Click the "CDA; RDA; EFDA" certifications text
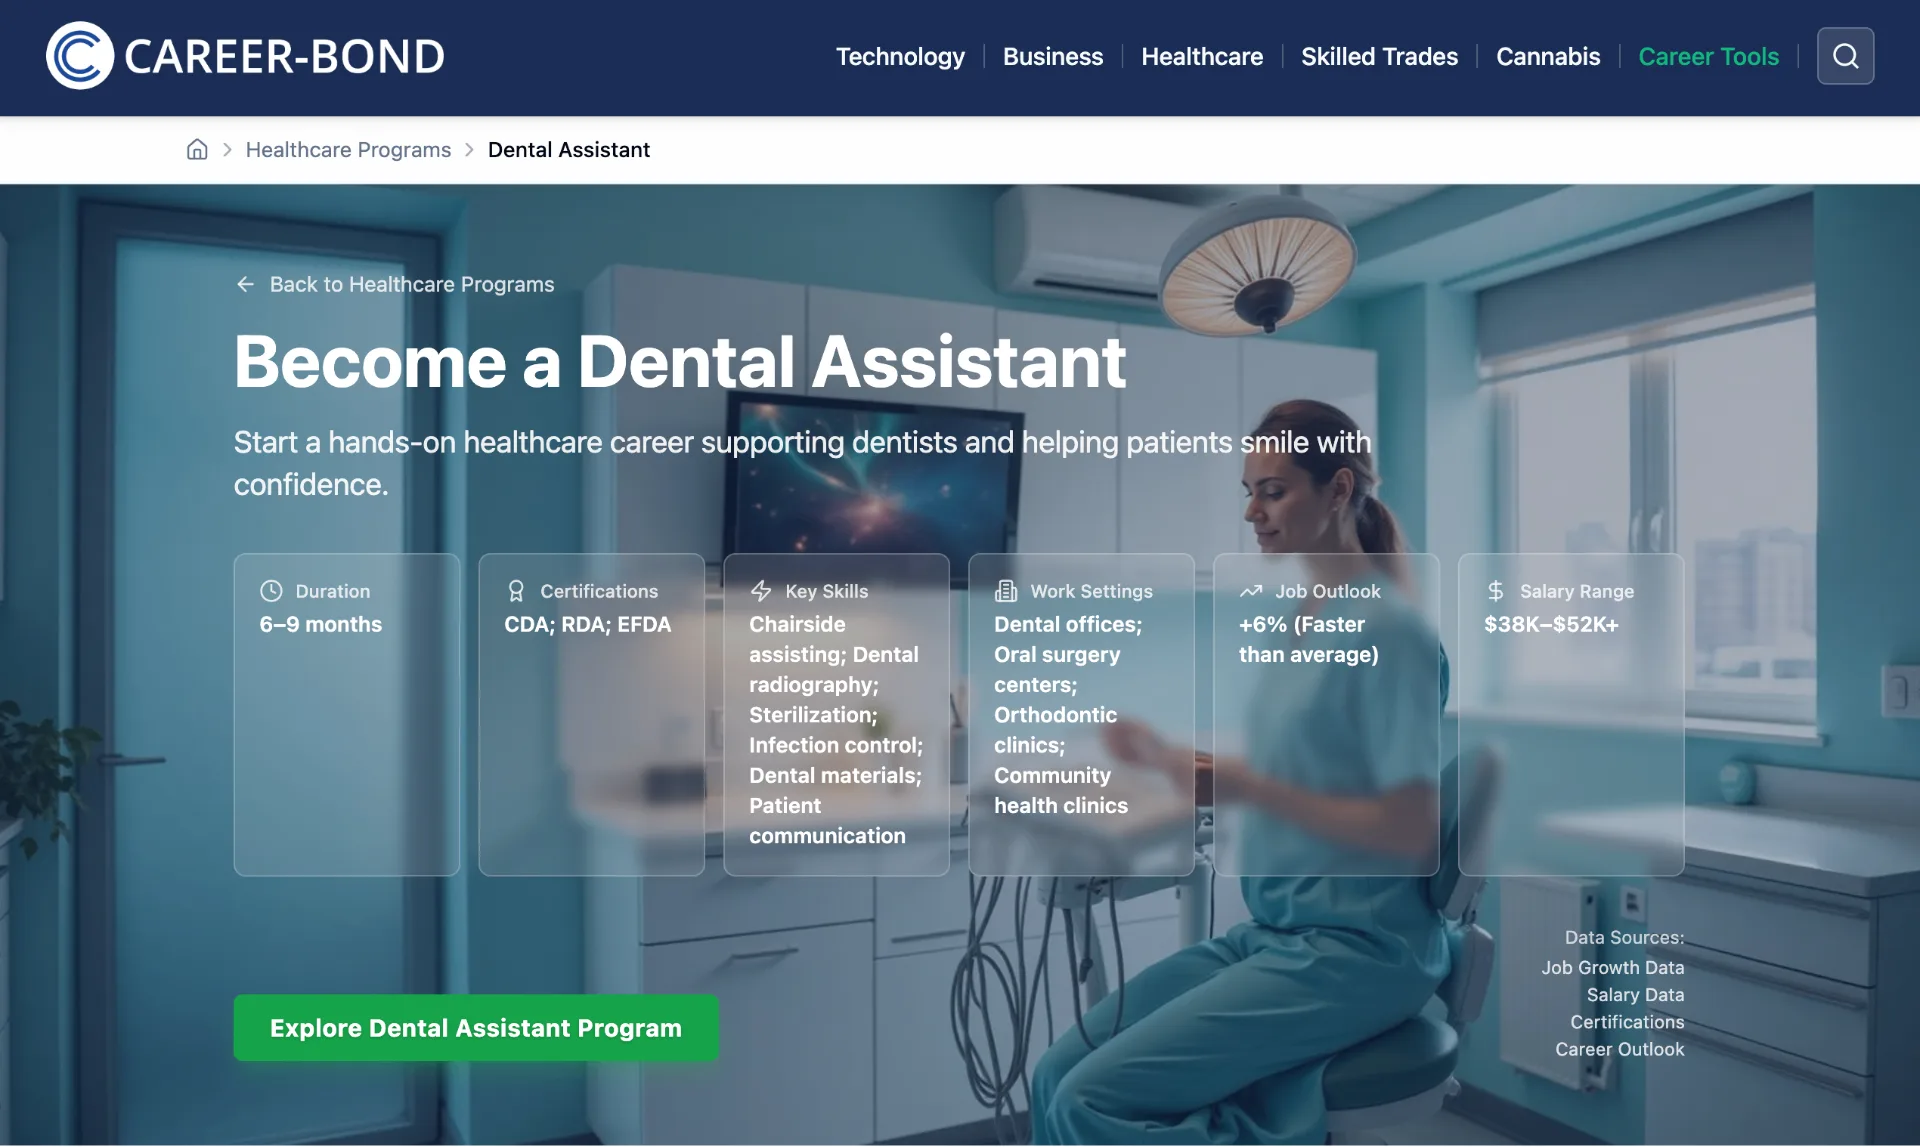The width and height of the screenshot is (1920, 1147). pyautogui.click(x=587, y=624)
